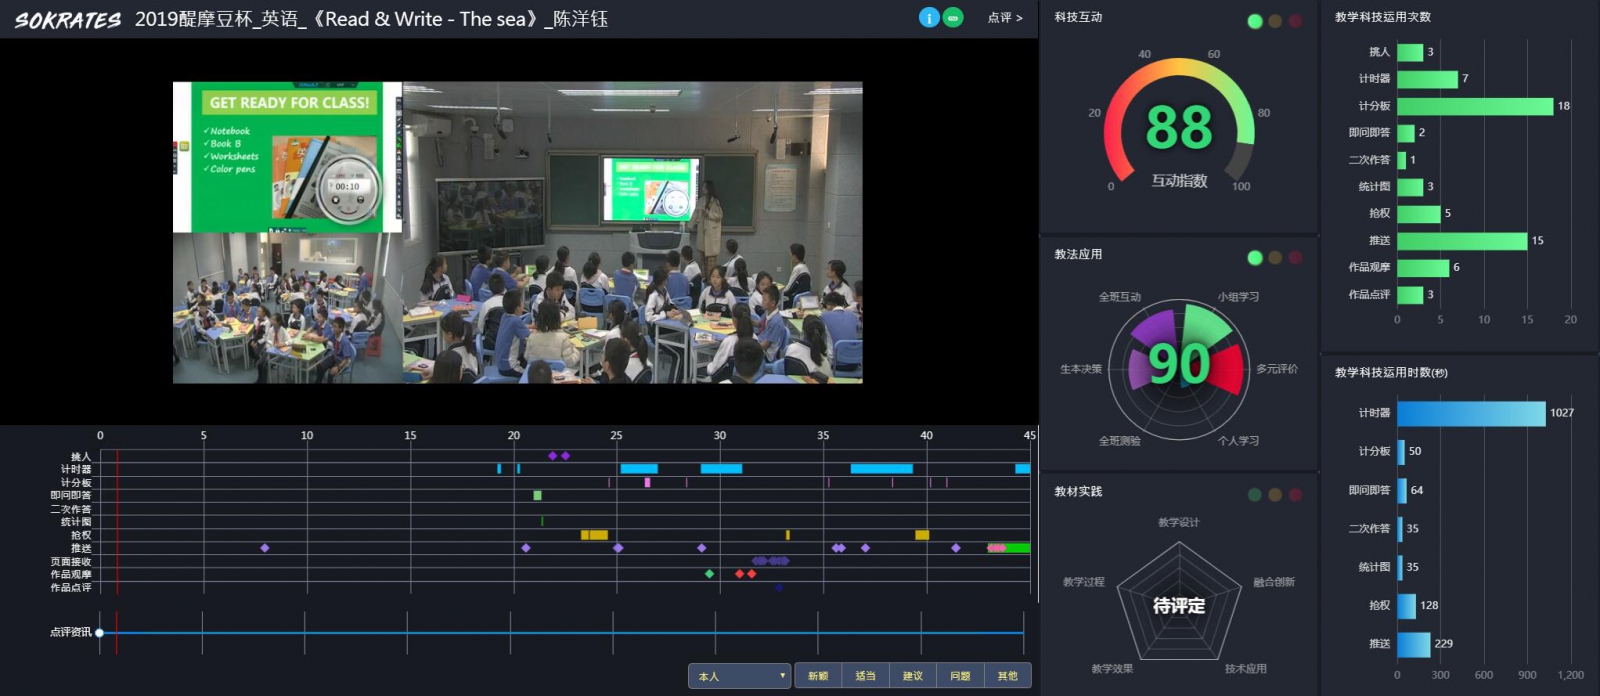
Task: Click the 新颖 comment tag button
Action: 818,676
